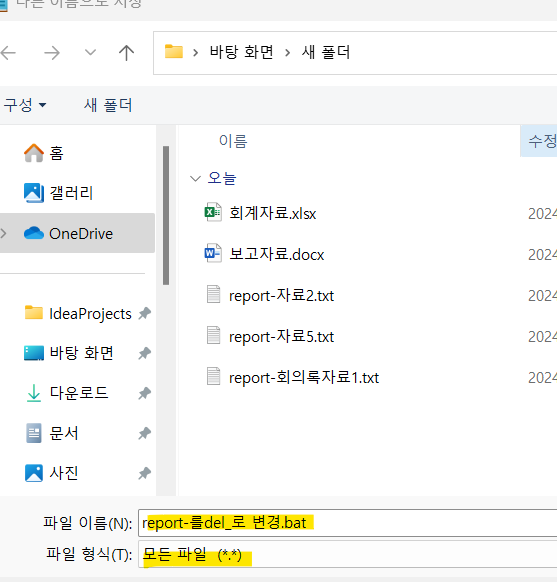Image resolution: width=557 pixels, height=582 pixels.
Task: Click the folder icon in address bar
Action: [x=174, y=52]
